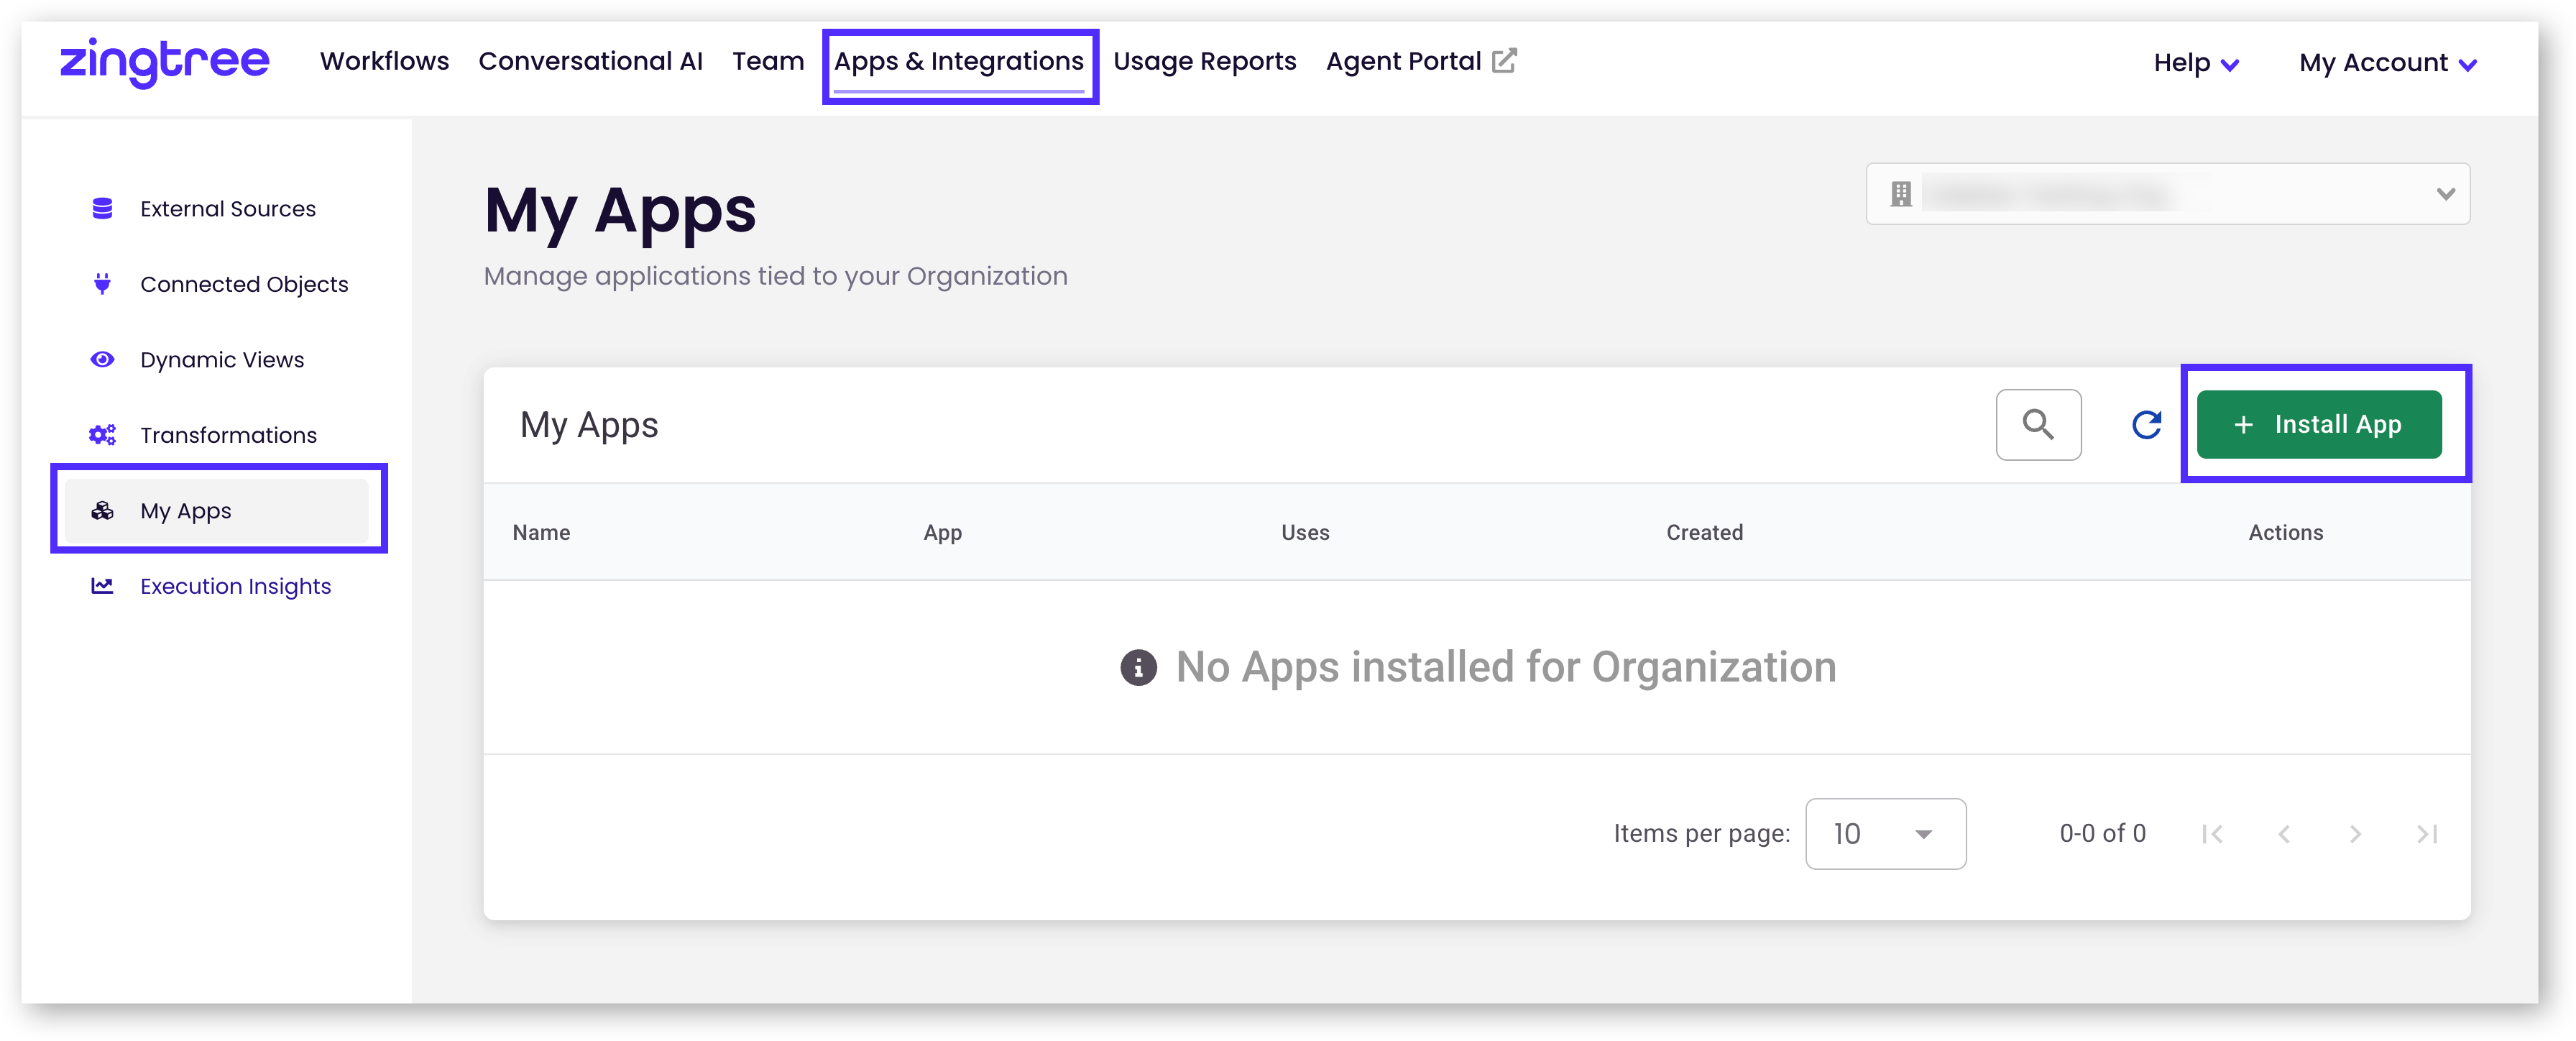Click the Agent Portal external link icon
This screenshot has width=2576, height=1041.
coord(1504,61)
